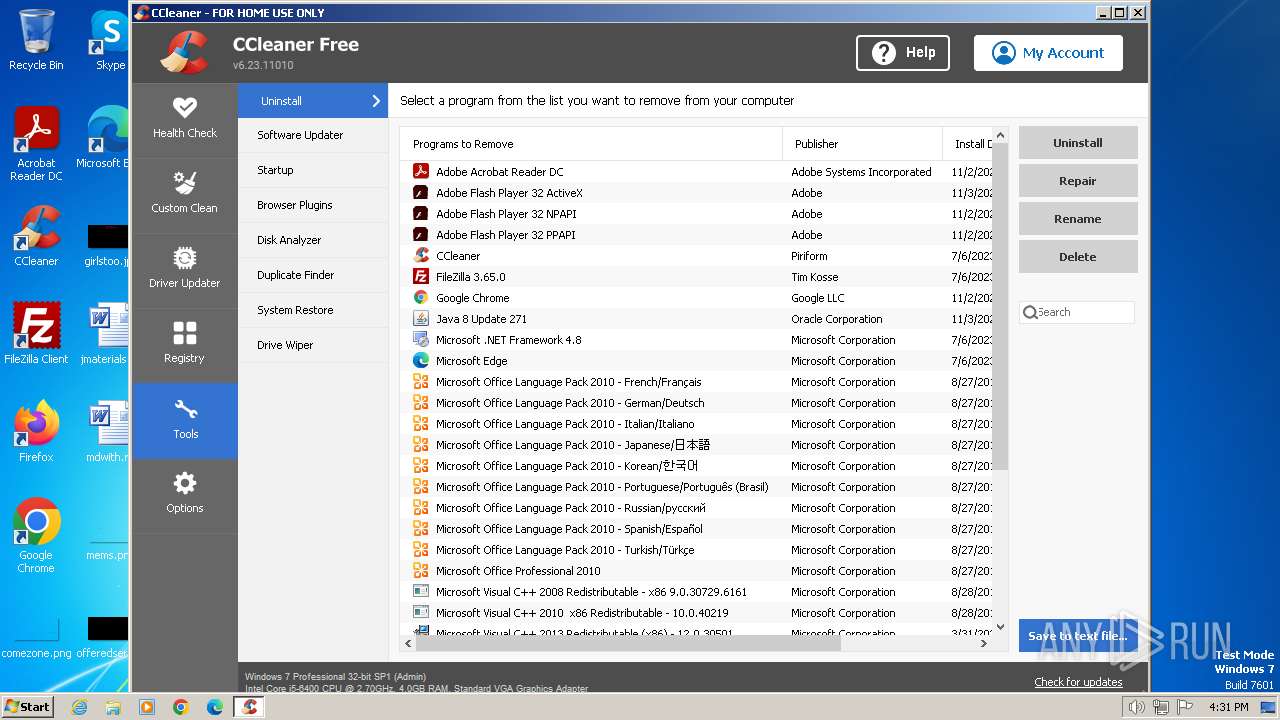
Task: Click the Delete button
Action: [1078, 257]
